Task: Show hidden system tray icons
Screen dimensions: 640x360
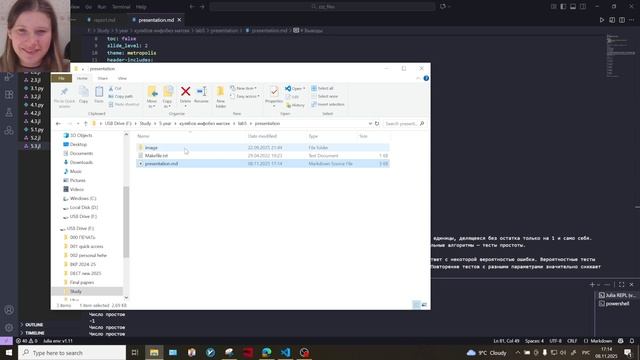Action: point(518,352)
